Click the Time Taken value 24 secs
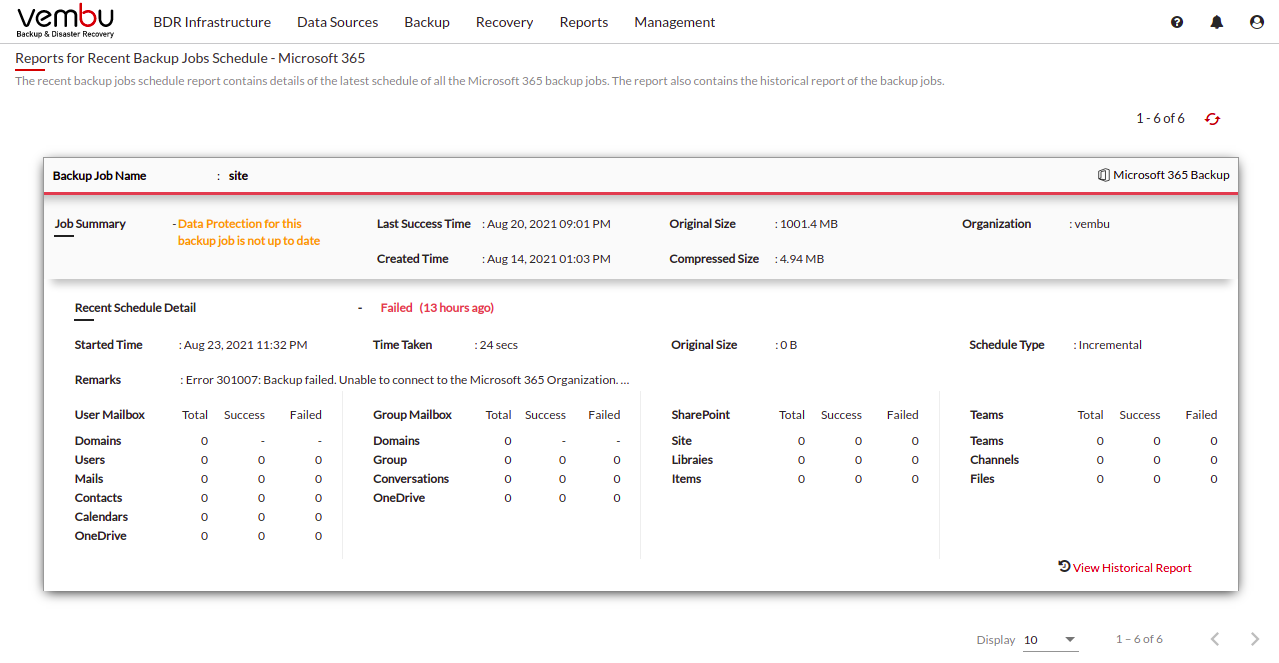The height and width of the screenshot is (663, 1279). point(499,345)
